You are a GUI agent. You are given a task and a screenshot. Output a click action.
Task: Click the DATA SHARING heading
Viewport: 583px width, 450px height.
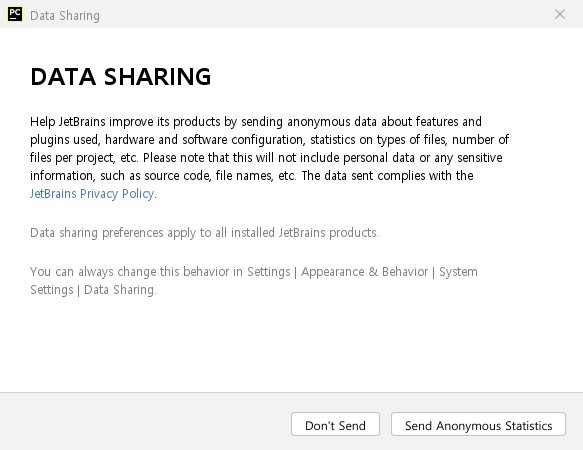click(121, 77)
